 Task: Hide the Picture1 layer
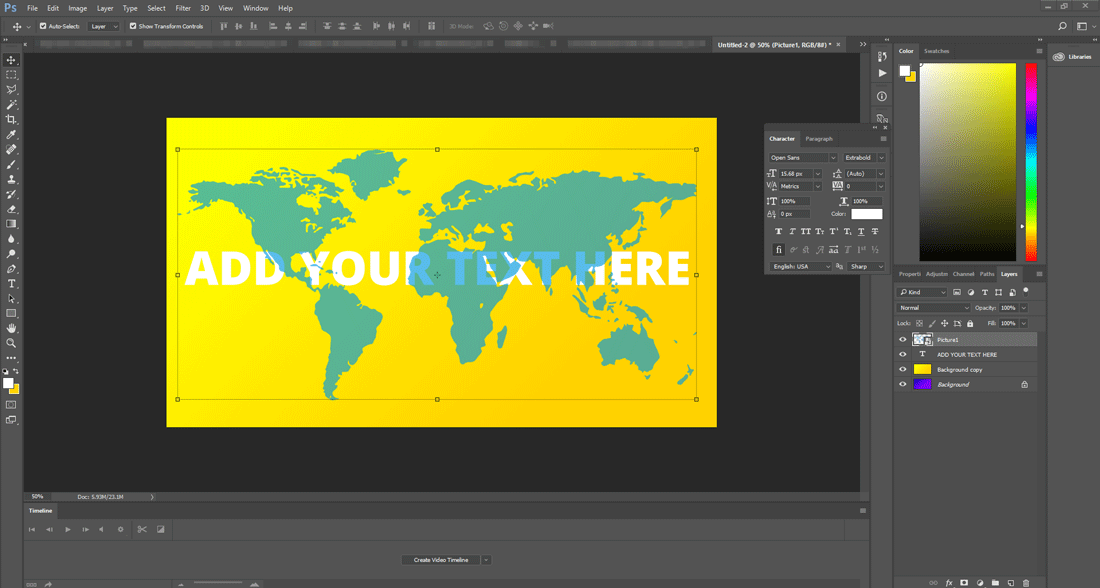point(903,340)
